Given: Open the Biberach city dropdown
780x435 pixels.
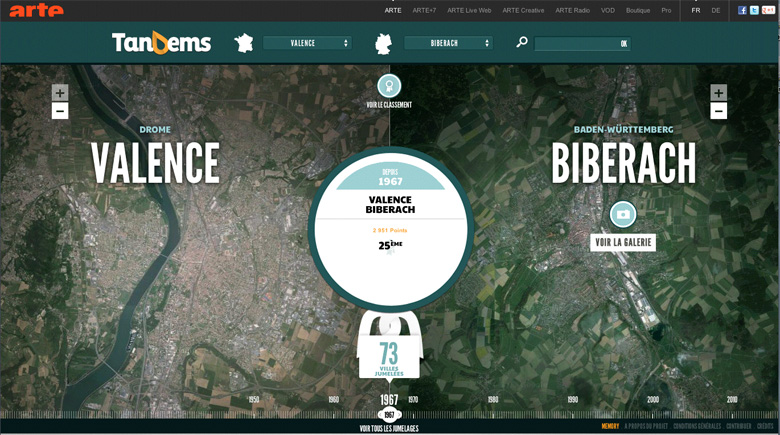Looking at the screenshot, I should (448, 43).
